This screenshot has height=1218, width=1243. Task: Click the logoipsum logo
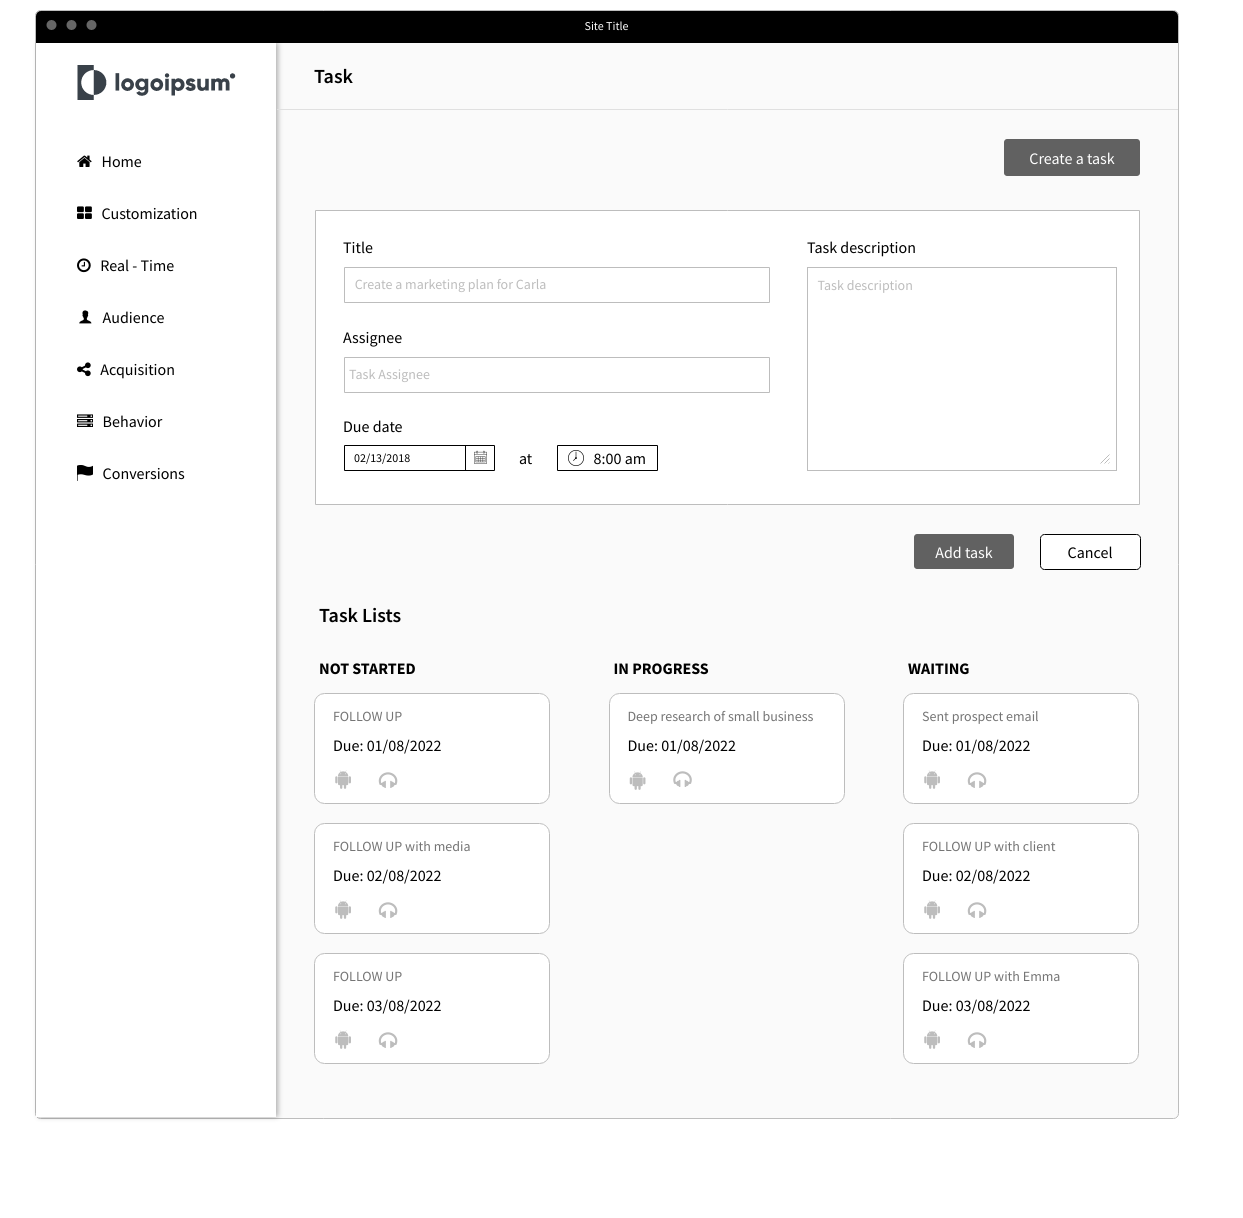156,82
